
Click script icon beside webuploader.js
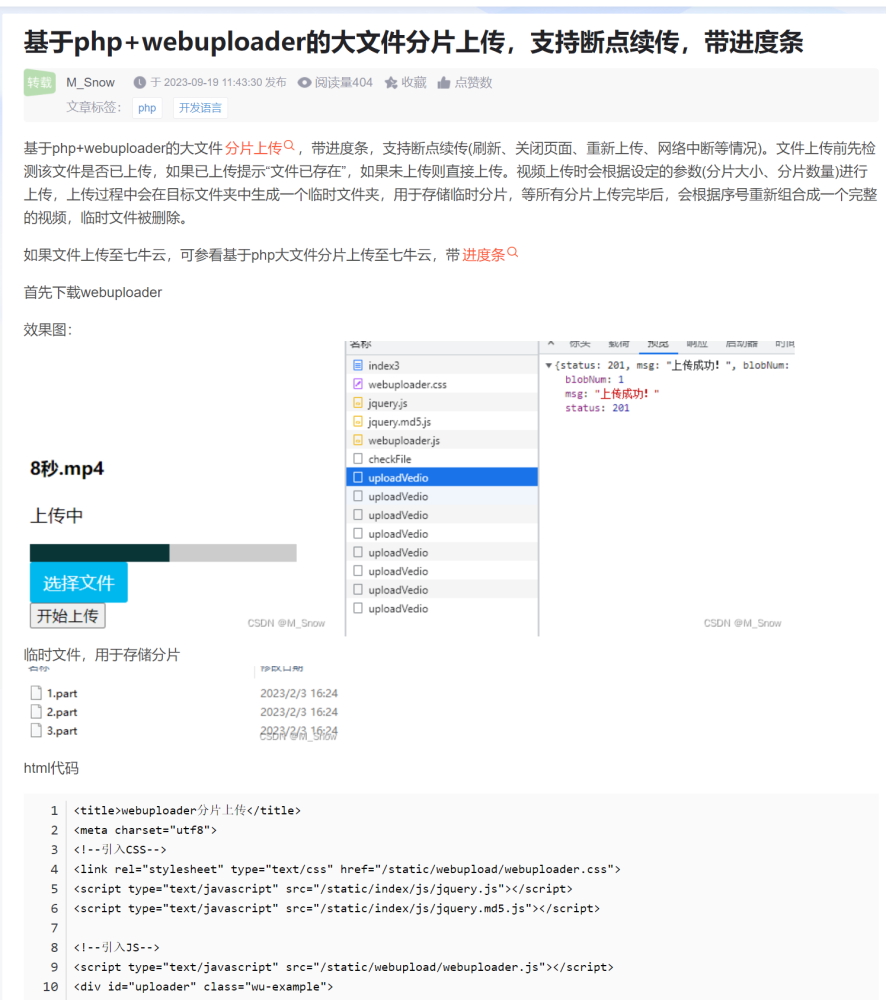point(358,440)
